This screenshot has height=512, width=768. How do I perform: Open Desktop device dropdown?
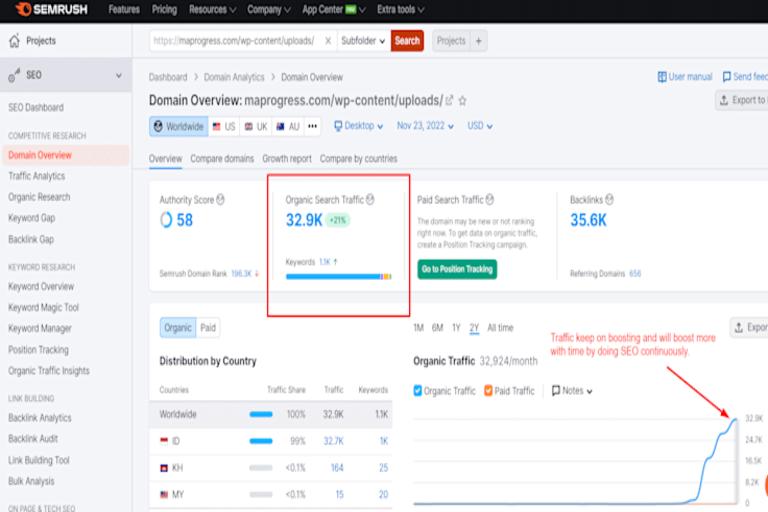358,126
